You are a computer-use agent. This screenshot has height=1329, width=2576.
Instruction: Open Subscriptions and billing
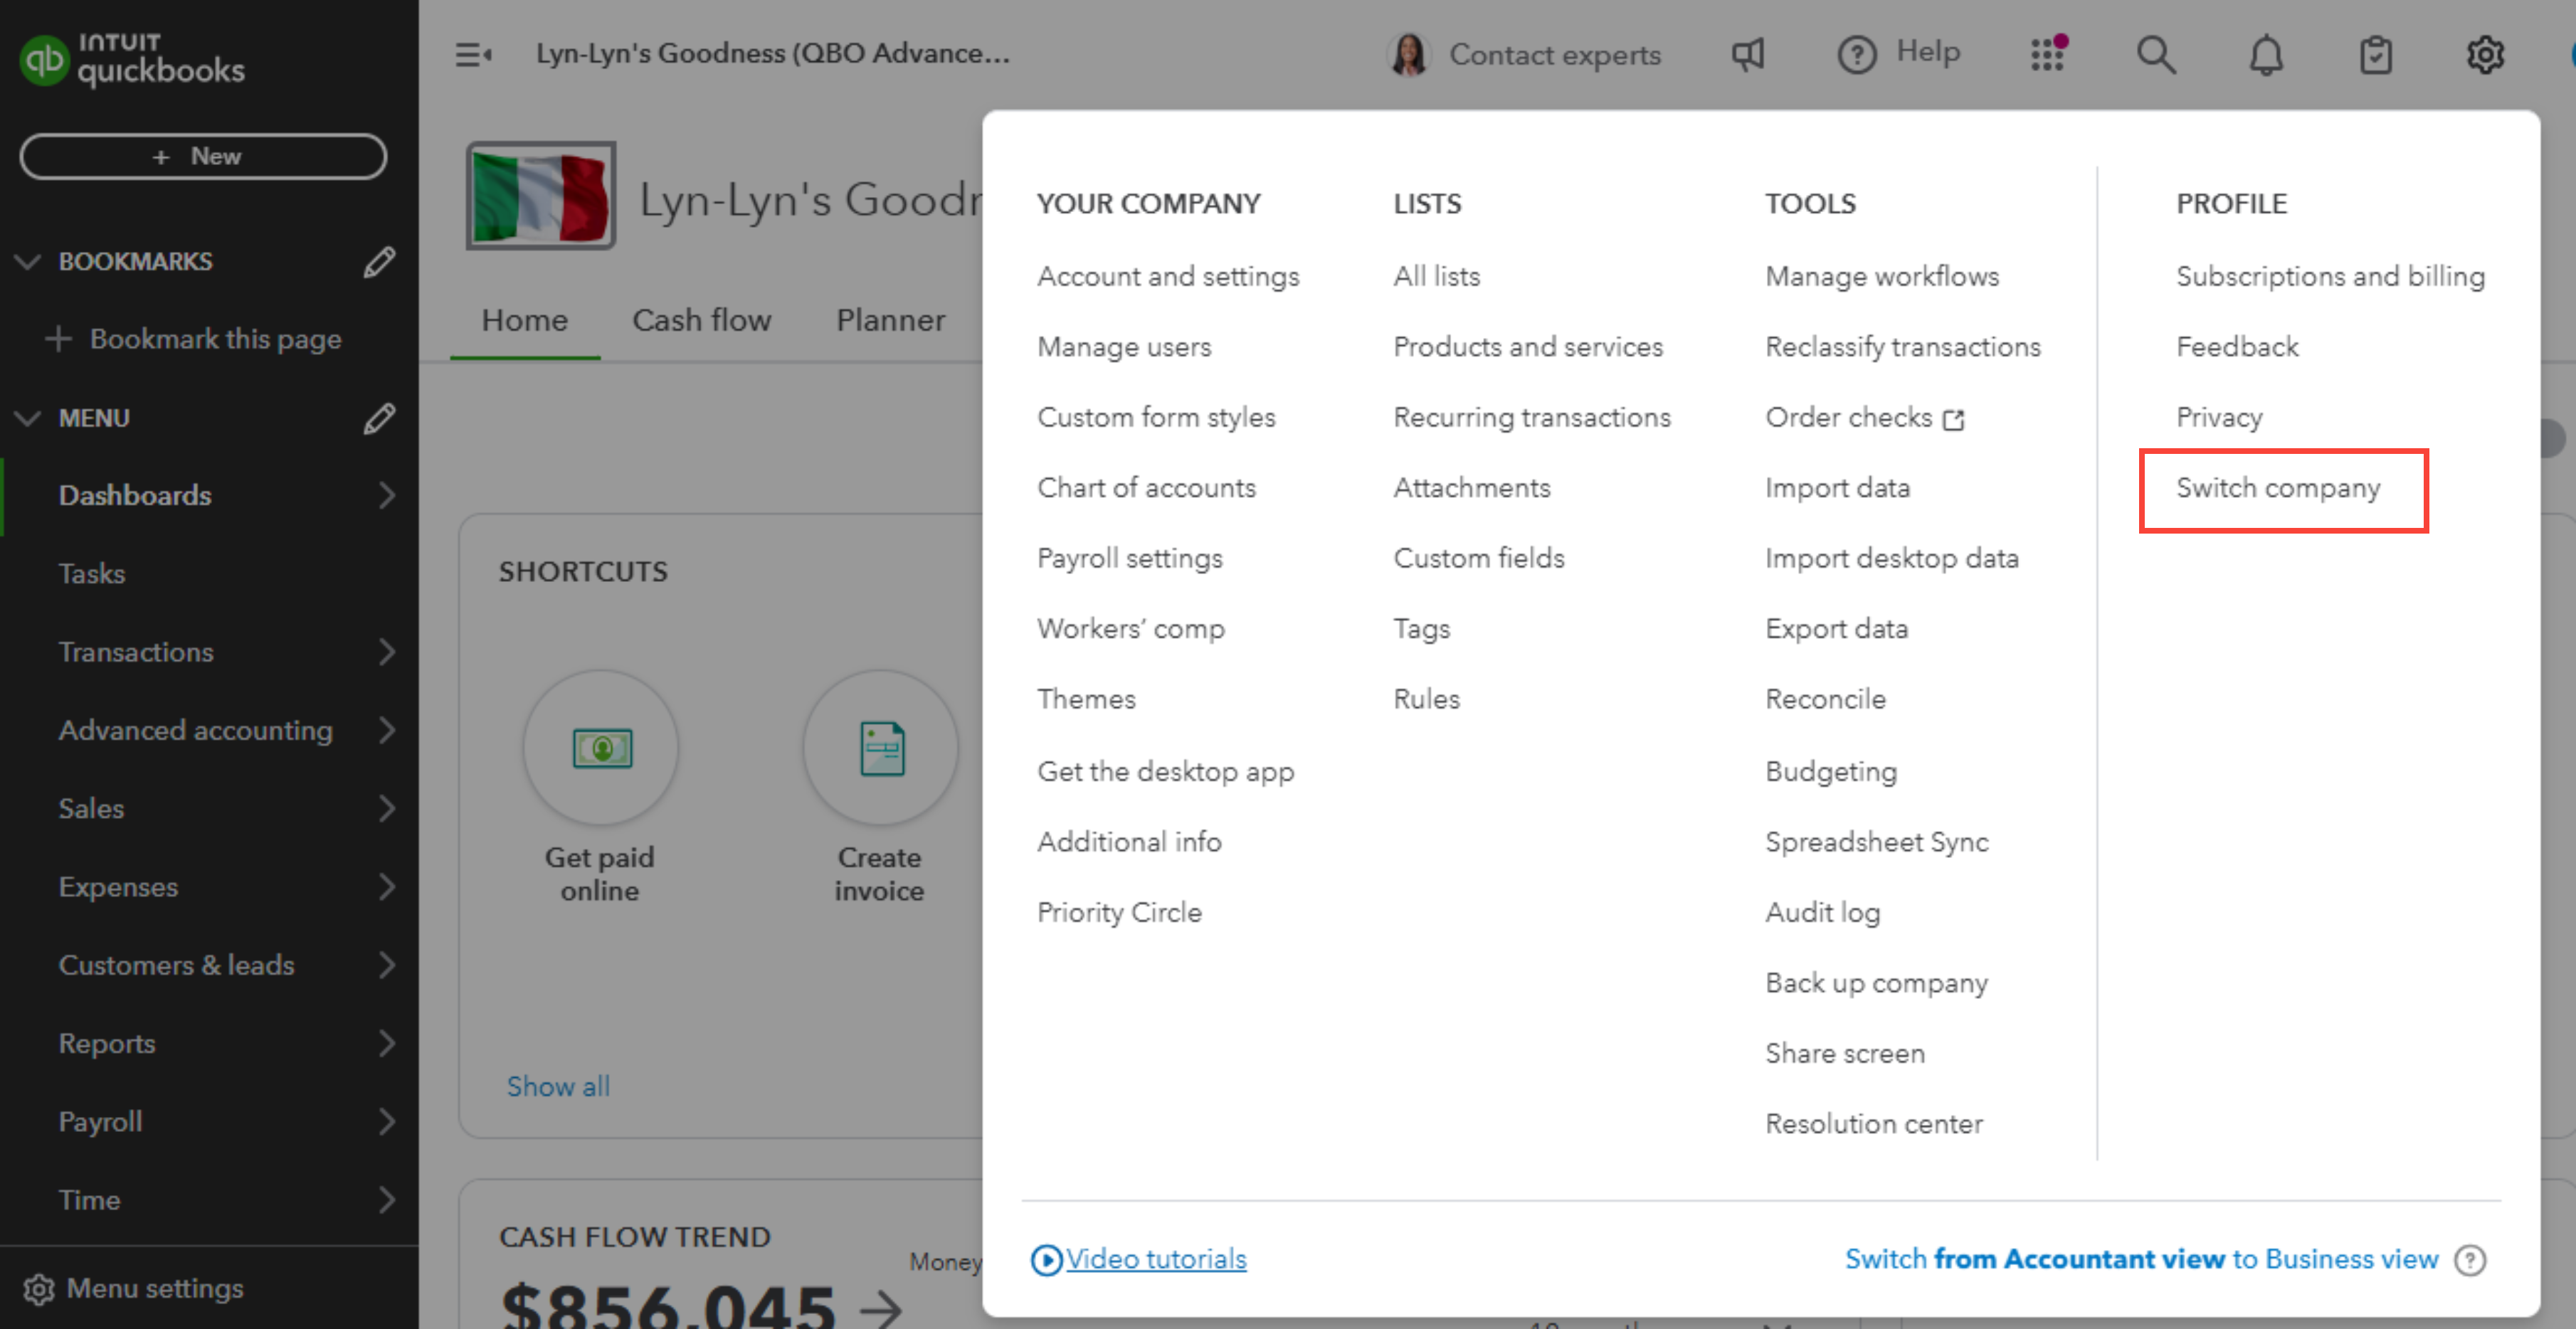[x=2330, y=276]
